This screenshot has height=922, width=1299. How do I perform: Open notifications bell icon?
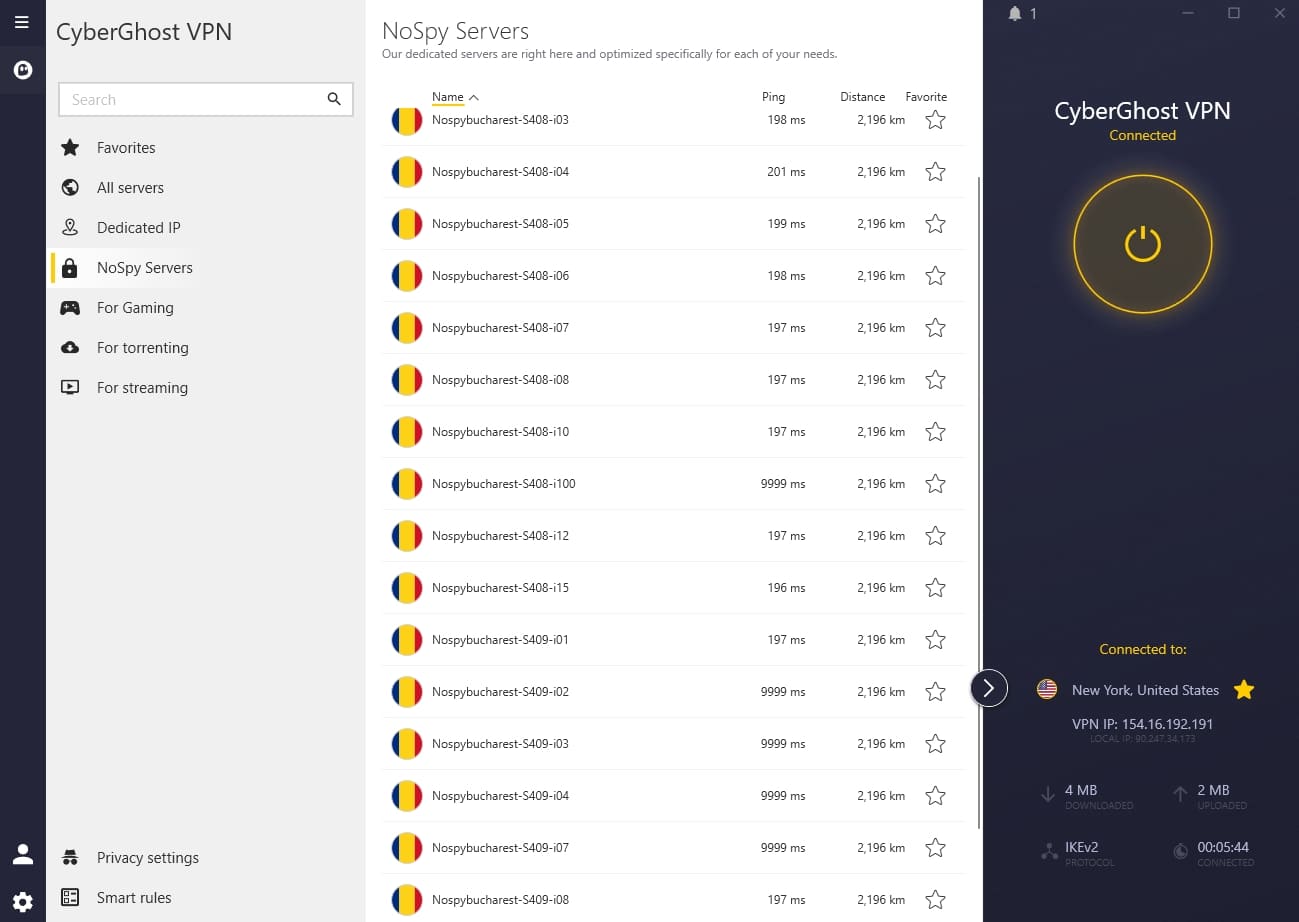coord(1016,13)
